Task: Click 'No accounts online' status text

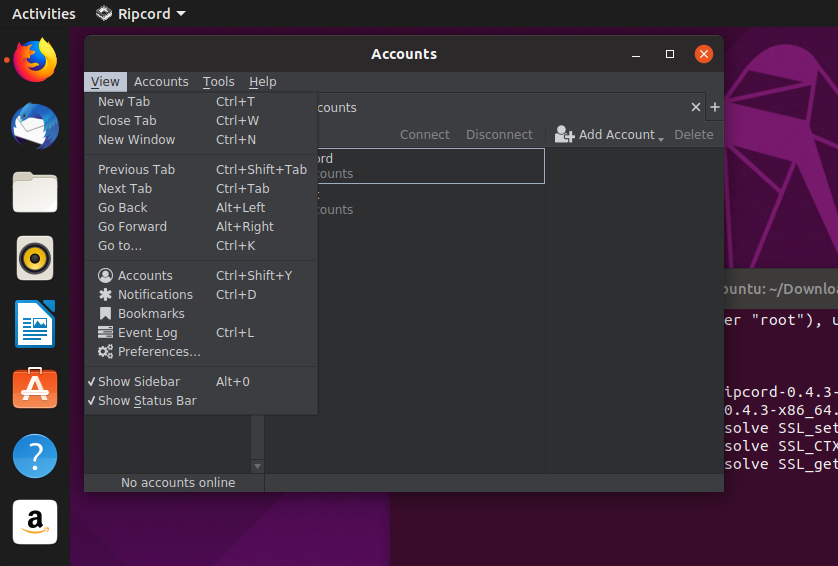Action: (x=178, y=483)
